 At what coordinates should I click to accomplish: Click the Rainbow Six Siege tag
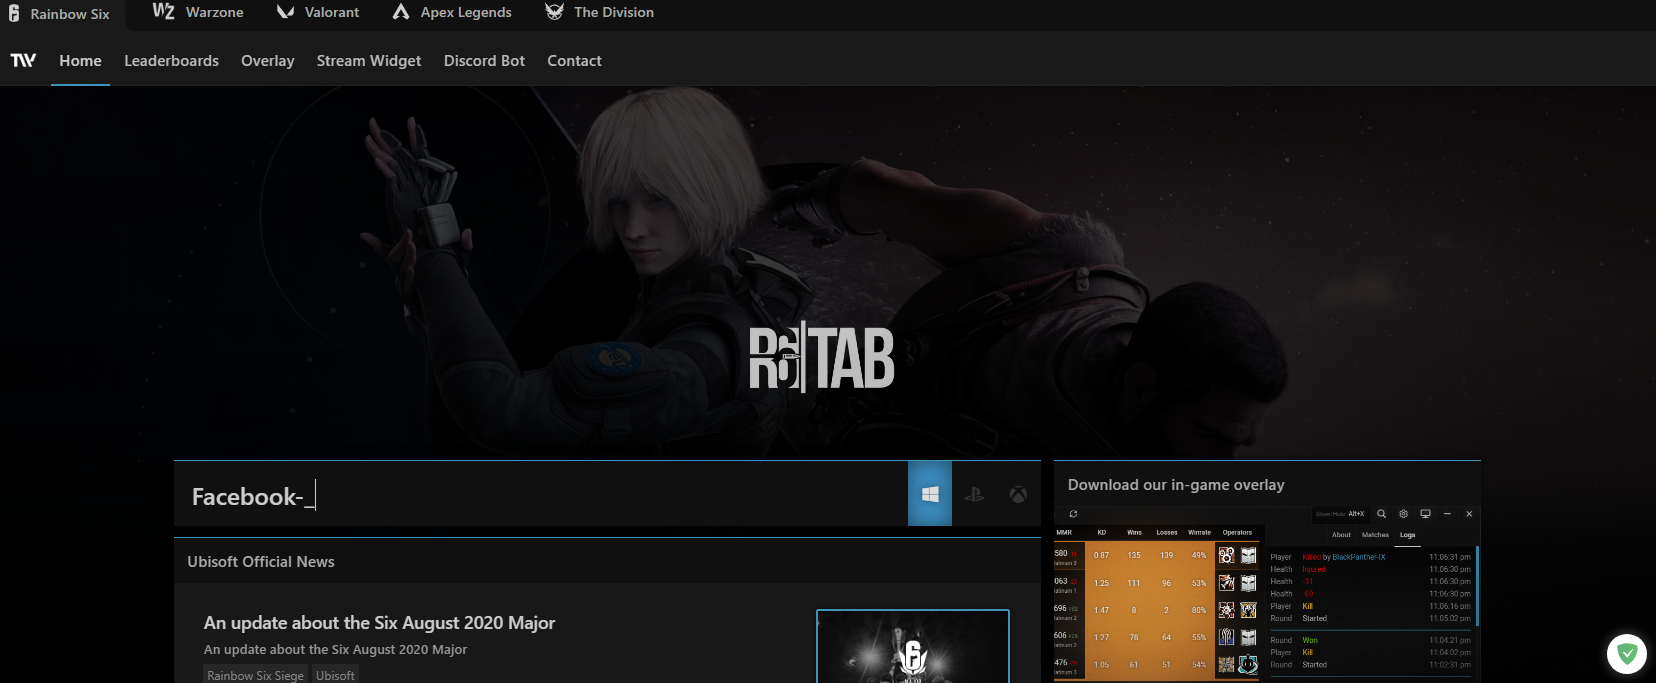[x=255, y=675]
